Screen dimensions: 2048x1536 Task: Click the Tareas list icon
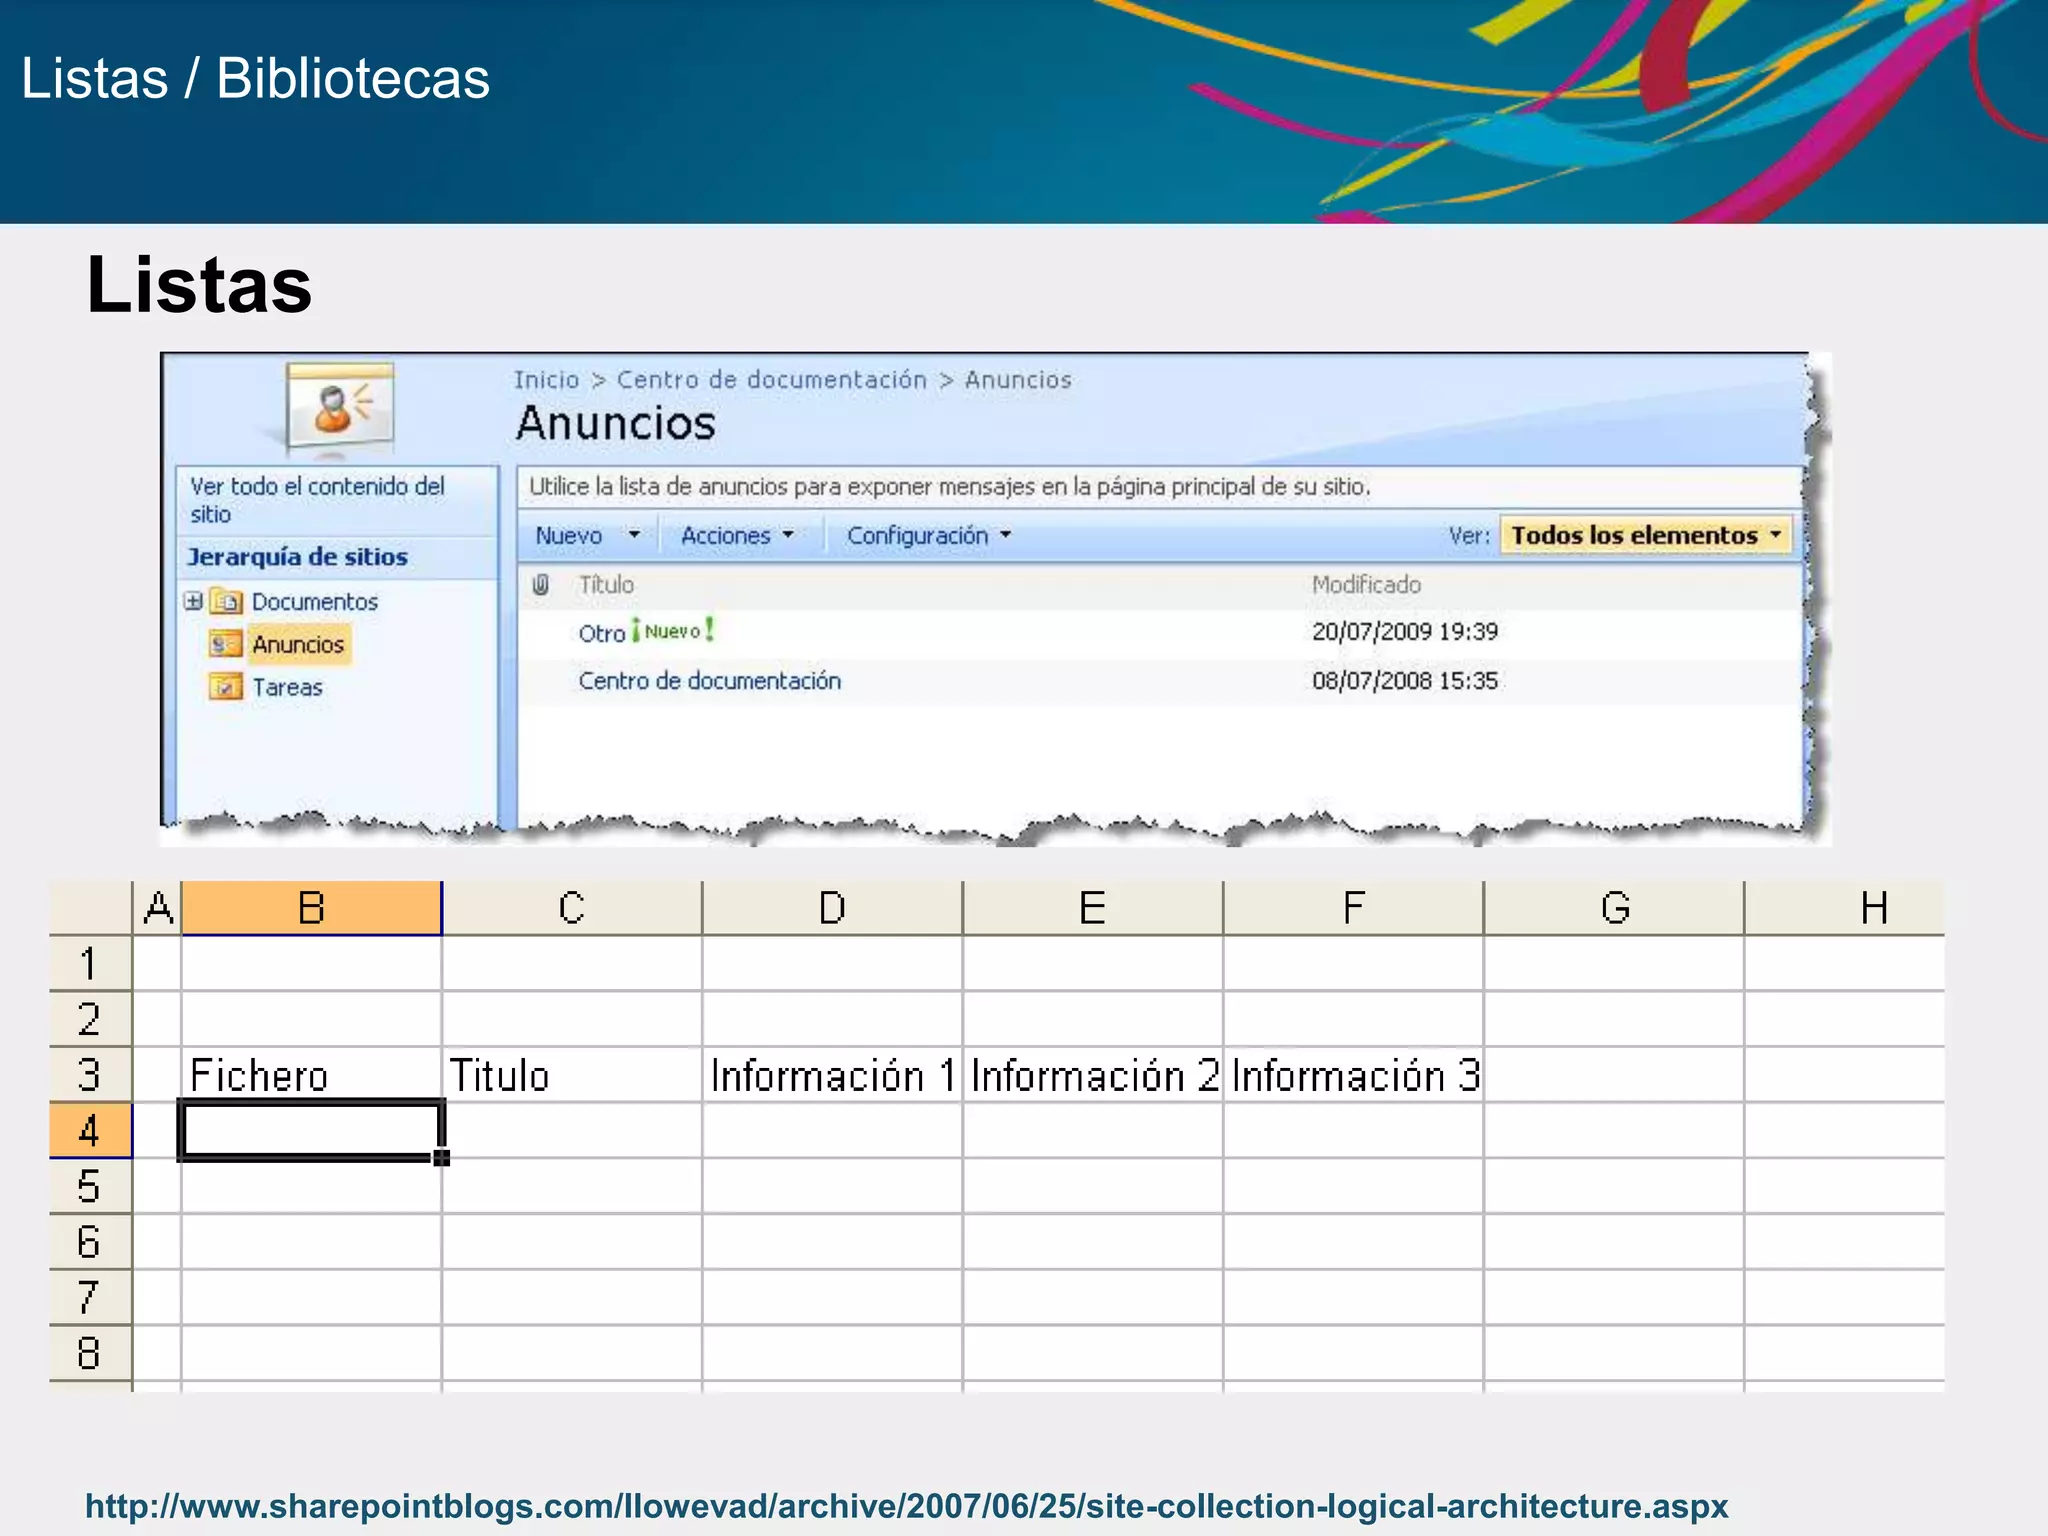point(225,687)
